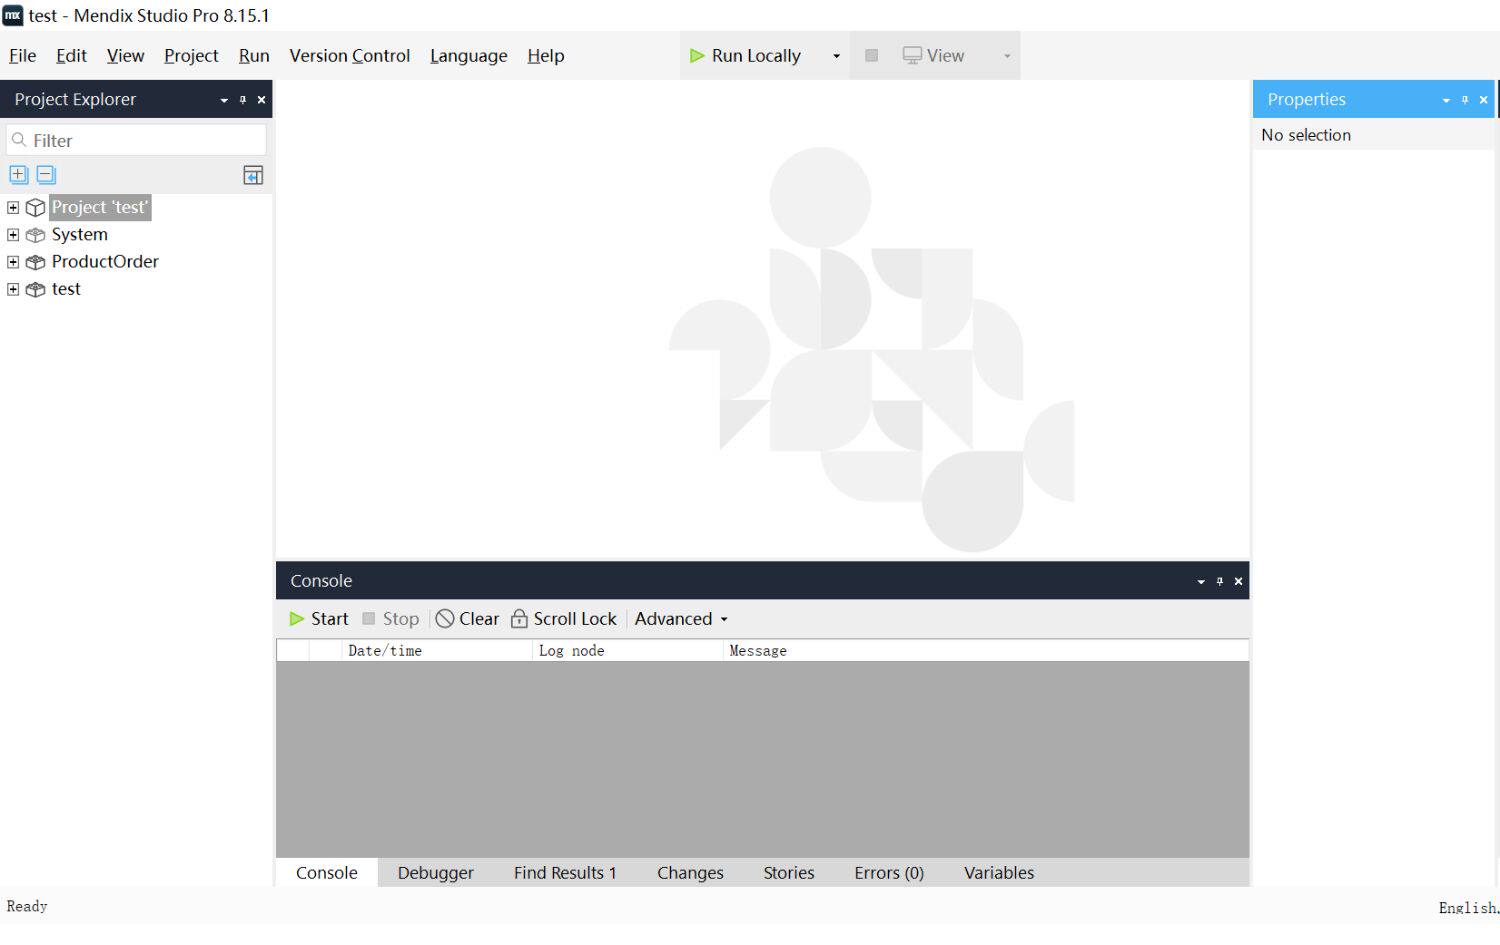
Task: Switch to the Errors (0) tab
Action: (889, 873)
